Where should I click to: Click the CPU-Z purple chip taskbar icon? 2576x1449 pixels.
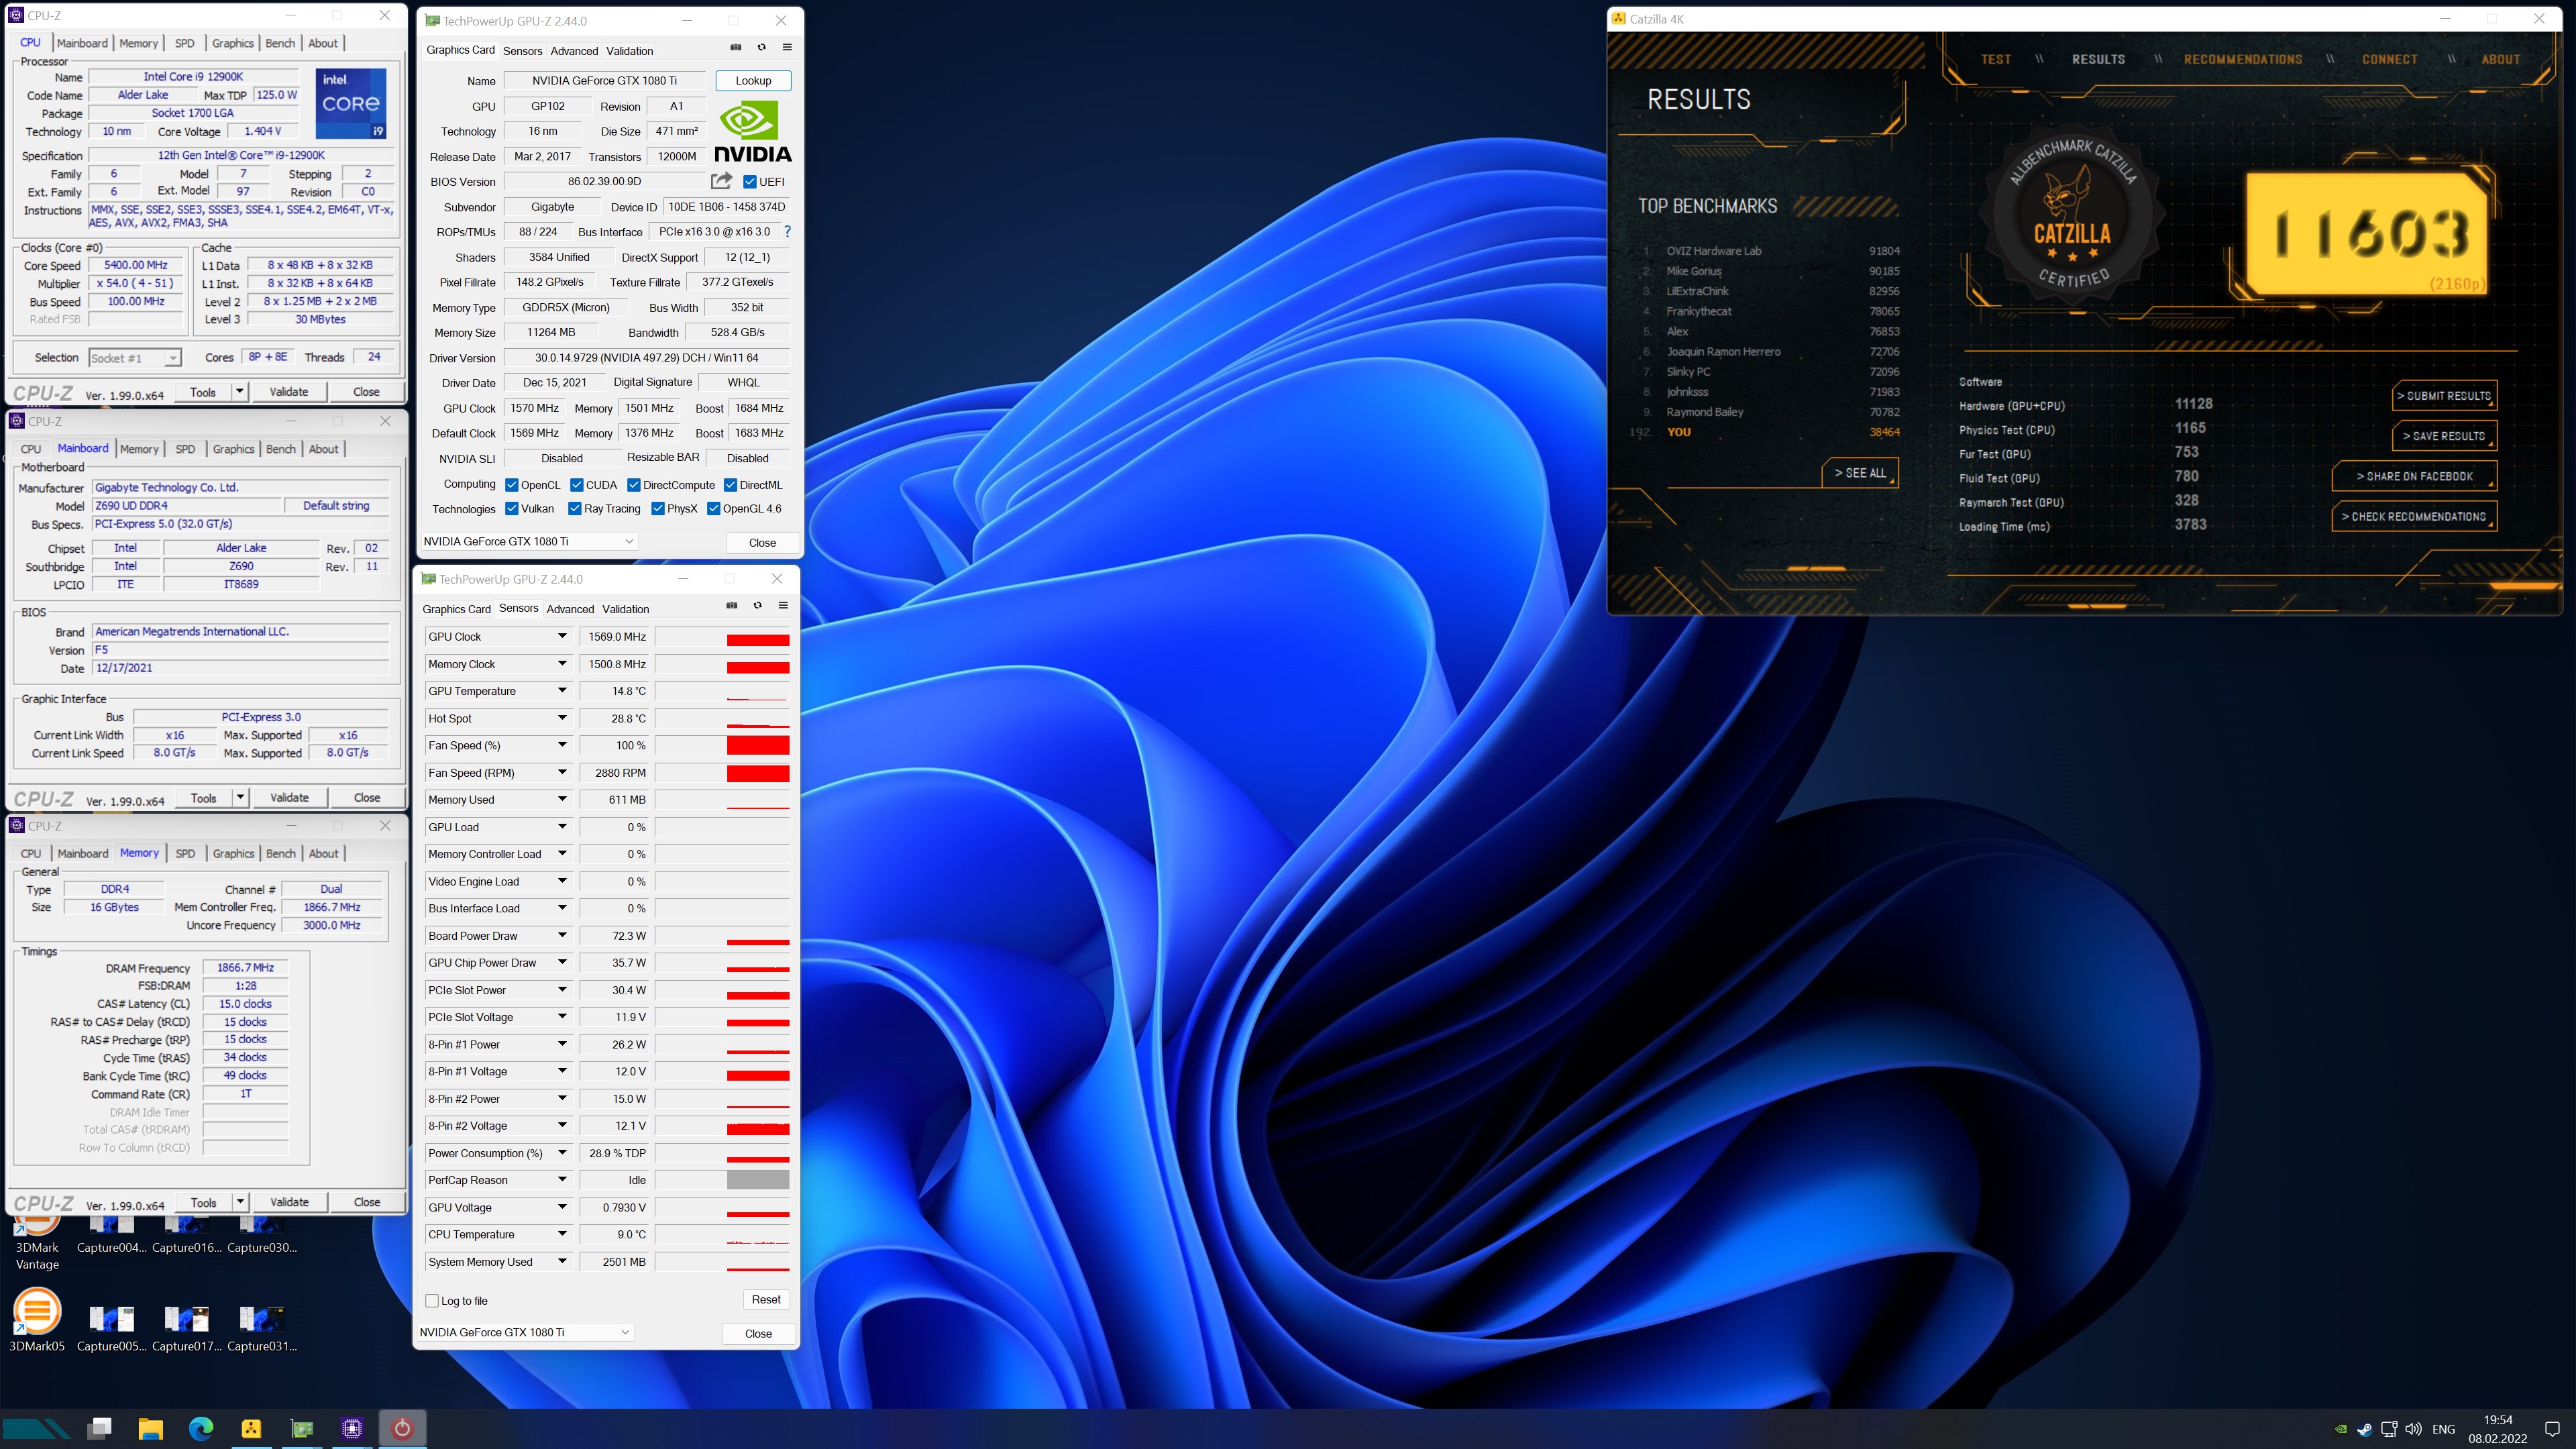point(352,1429)
